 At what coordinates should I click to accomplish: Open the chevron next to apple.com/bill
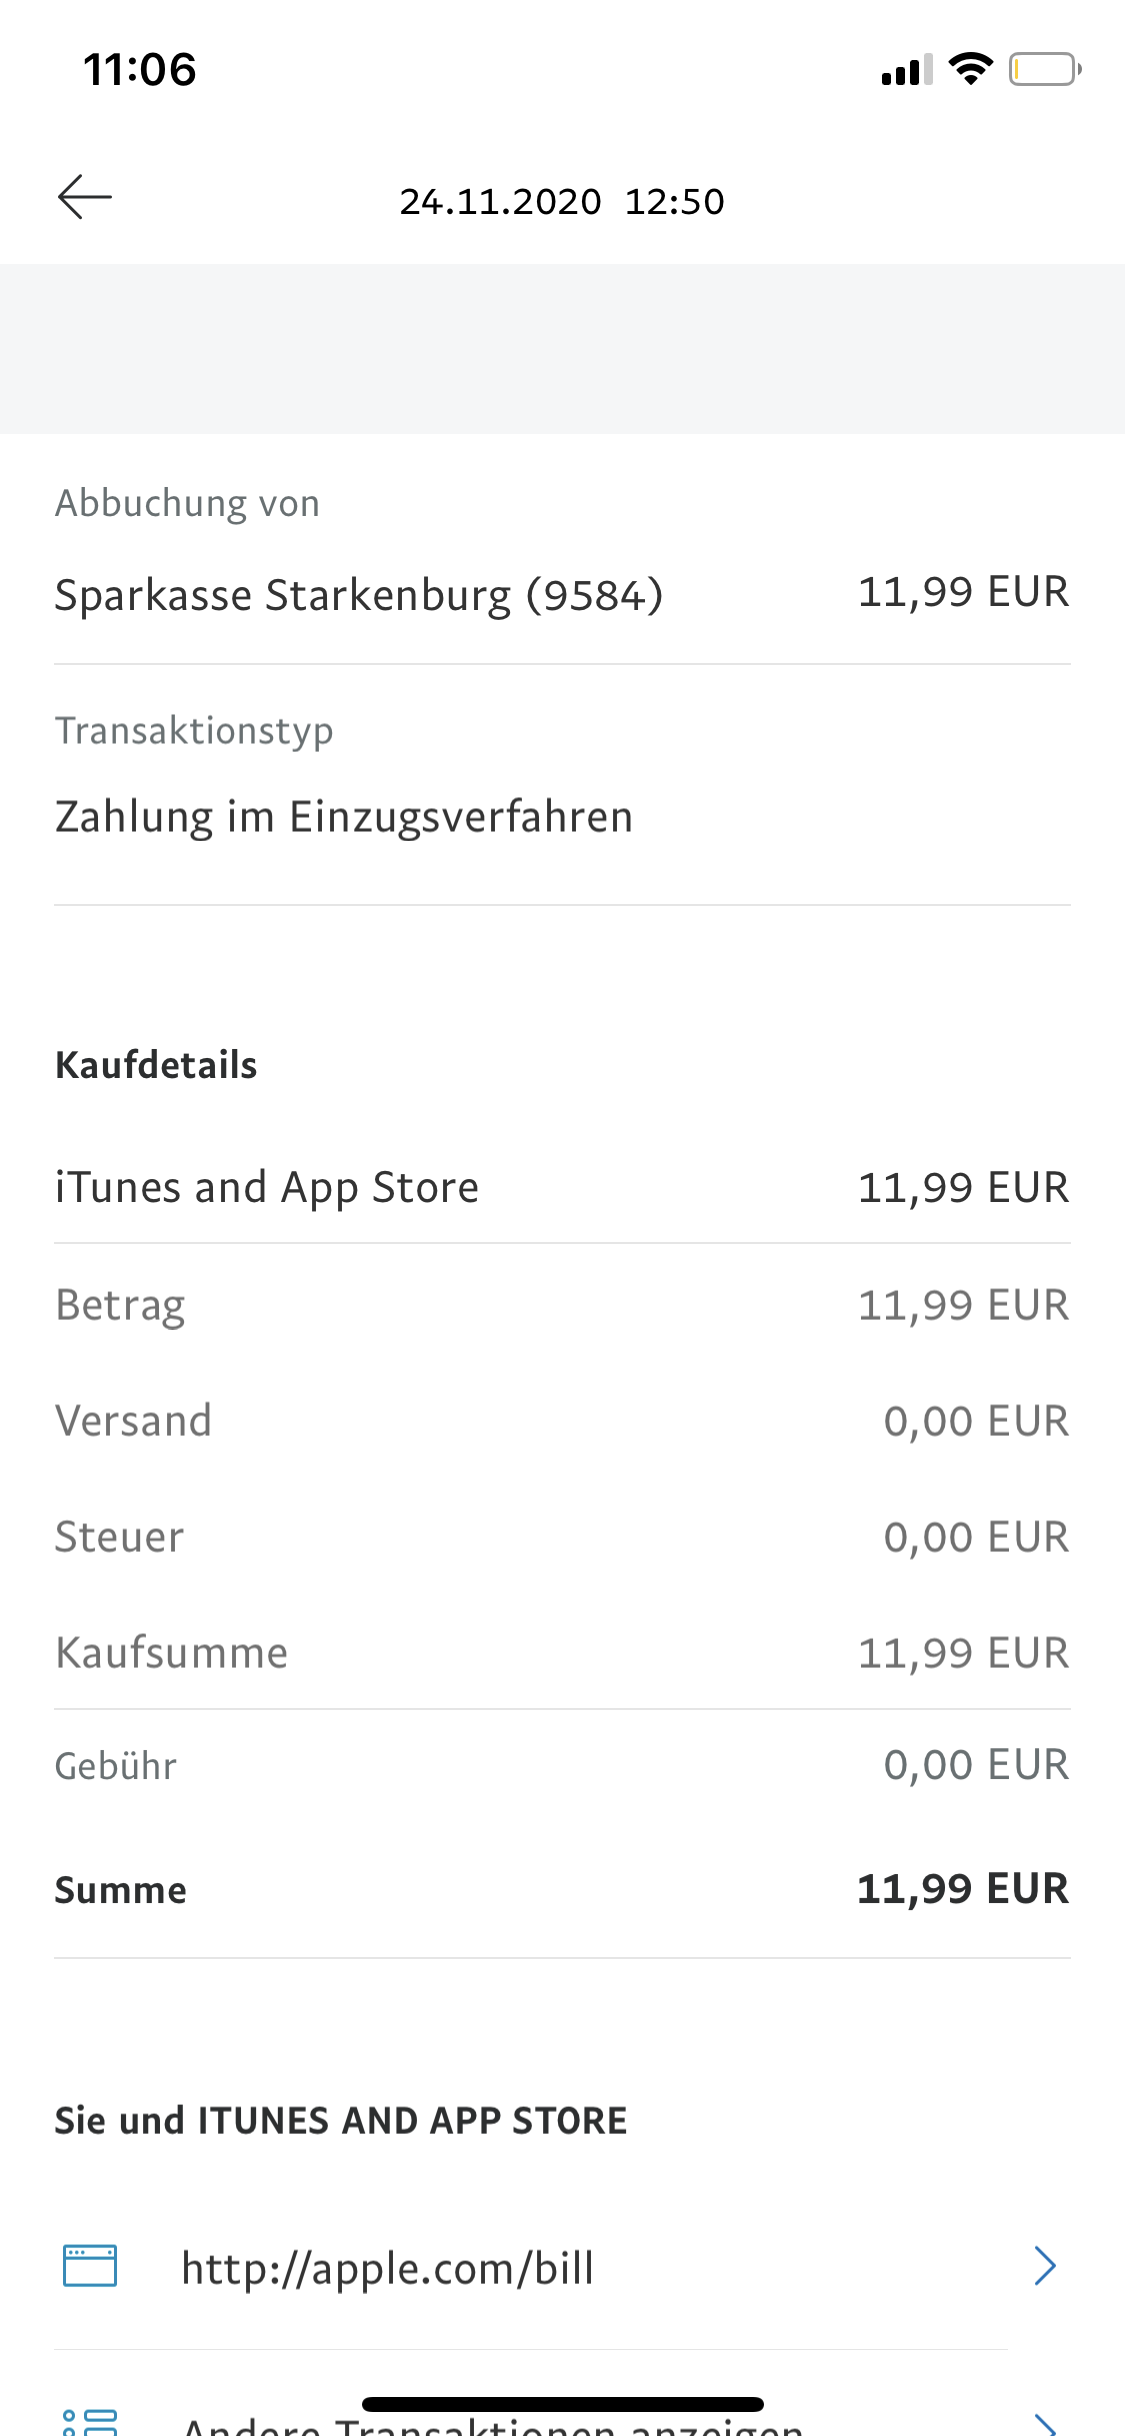point(1045,2266)
